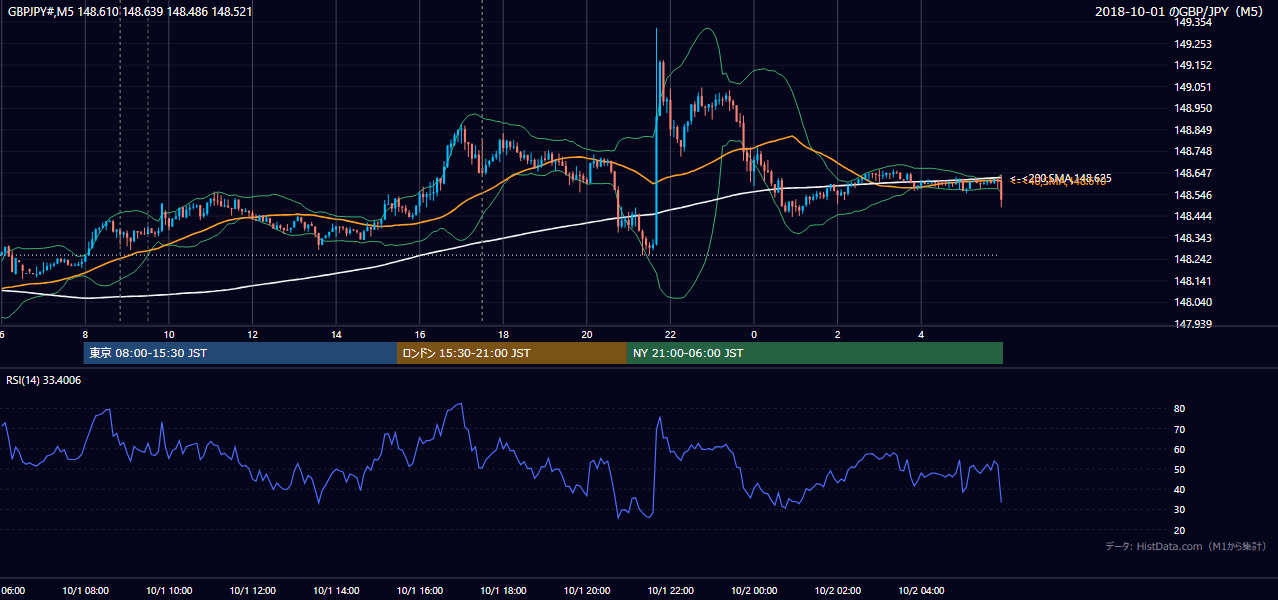The height and width of the screenshot is (600, 1278).
Task: Click hour tick 18 under the price chart
Action: coord(503,335)
